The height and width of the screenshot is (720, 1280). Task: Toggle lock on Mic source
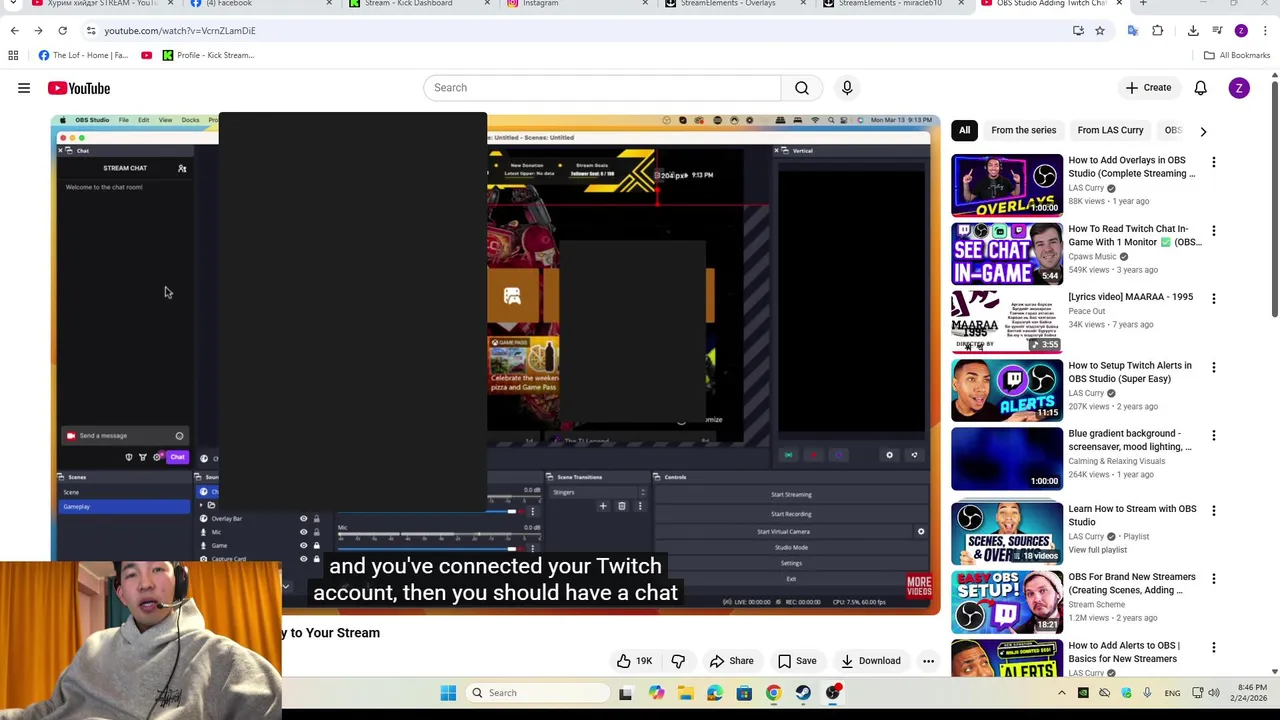[x=317, y=532]
